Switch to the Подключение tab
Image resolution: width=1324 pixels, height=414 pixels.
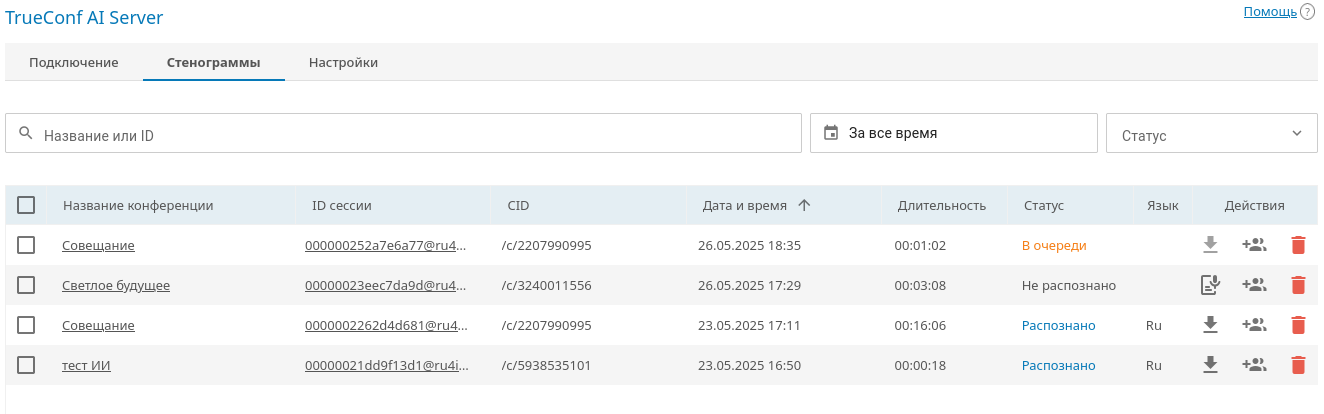74,62
